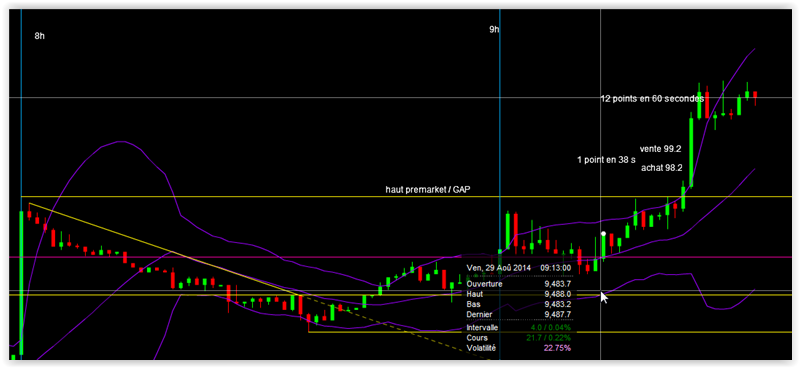Click the last value "9,487.7"
800x368 pixels.
click(557, 314)
